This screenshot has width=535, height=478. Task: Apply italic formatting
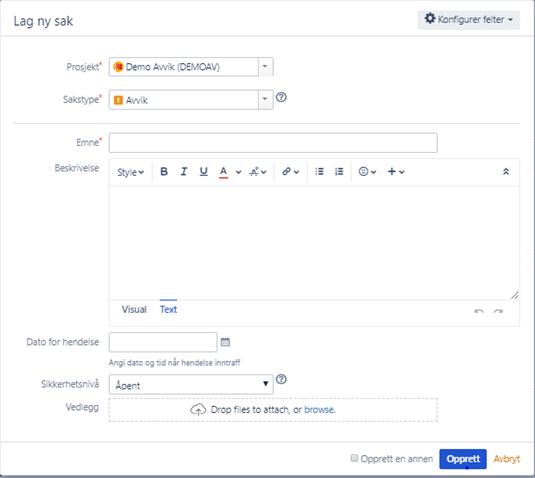click(184, 172)
